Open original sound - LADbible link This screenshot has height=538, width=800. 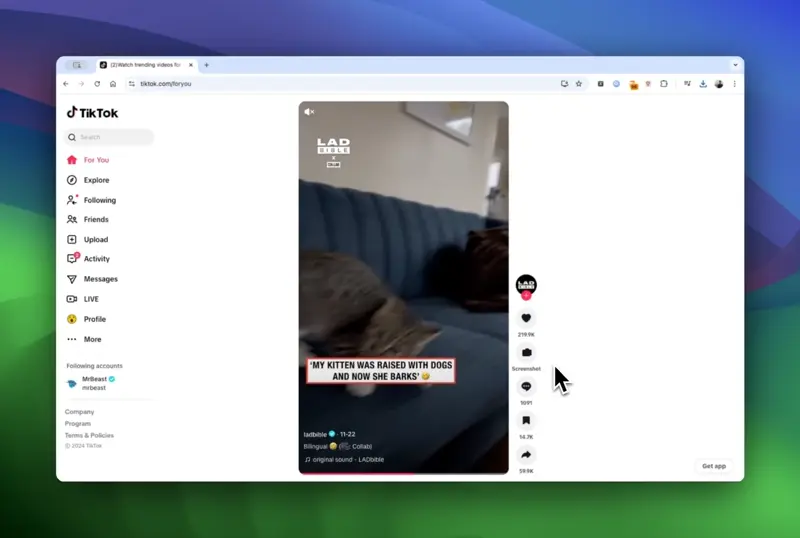pos(344,459)
